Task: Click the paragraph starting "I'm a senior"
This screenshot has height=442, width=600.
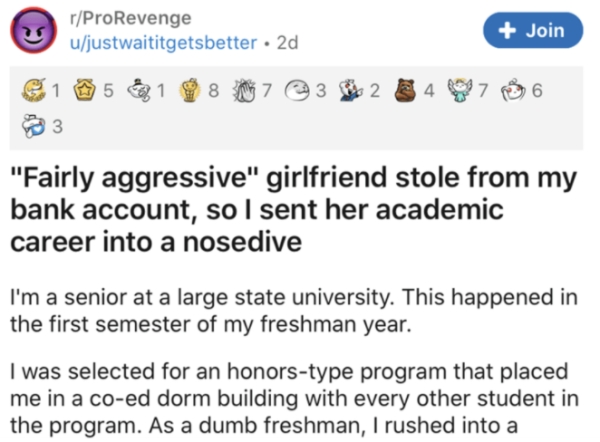Action: (290, 308)
